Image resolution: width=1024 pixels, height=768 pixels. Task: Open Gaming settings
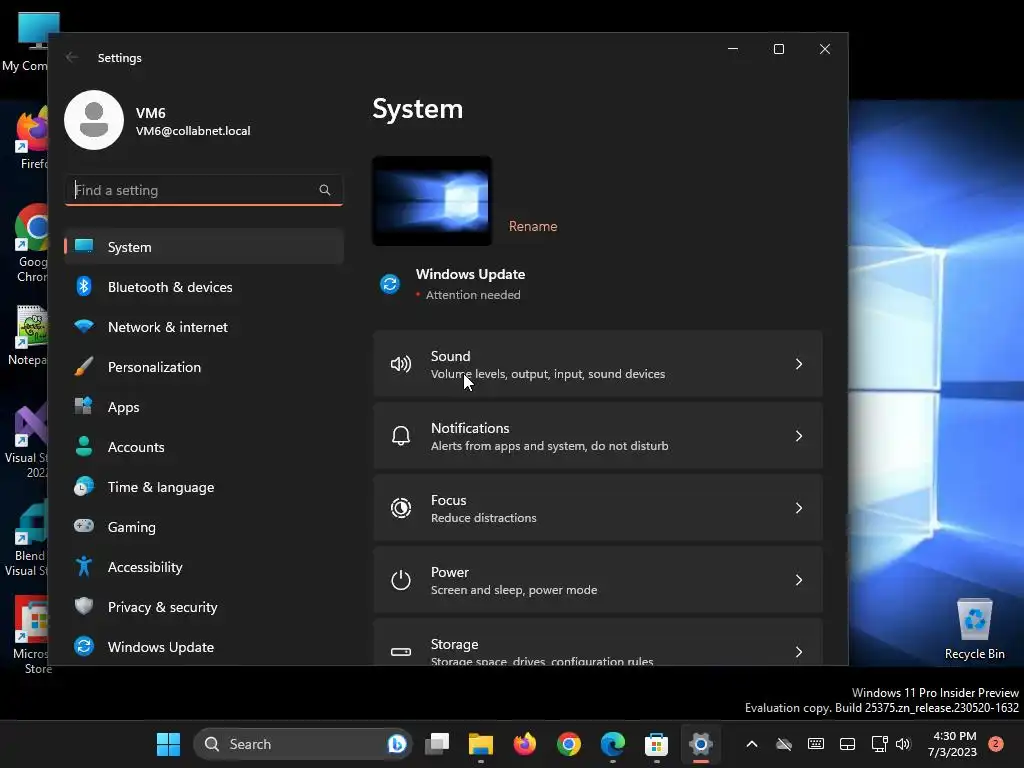click(x=204, y=526)
